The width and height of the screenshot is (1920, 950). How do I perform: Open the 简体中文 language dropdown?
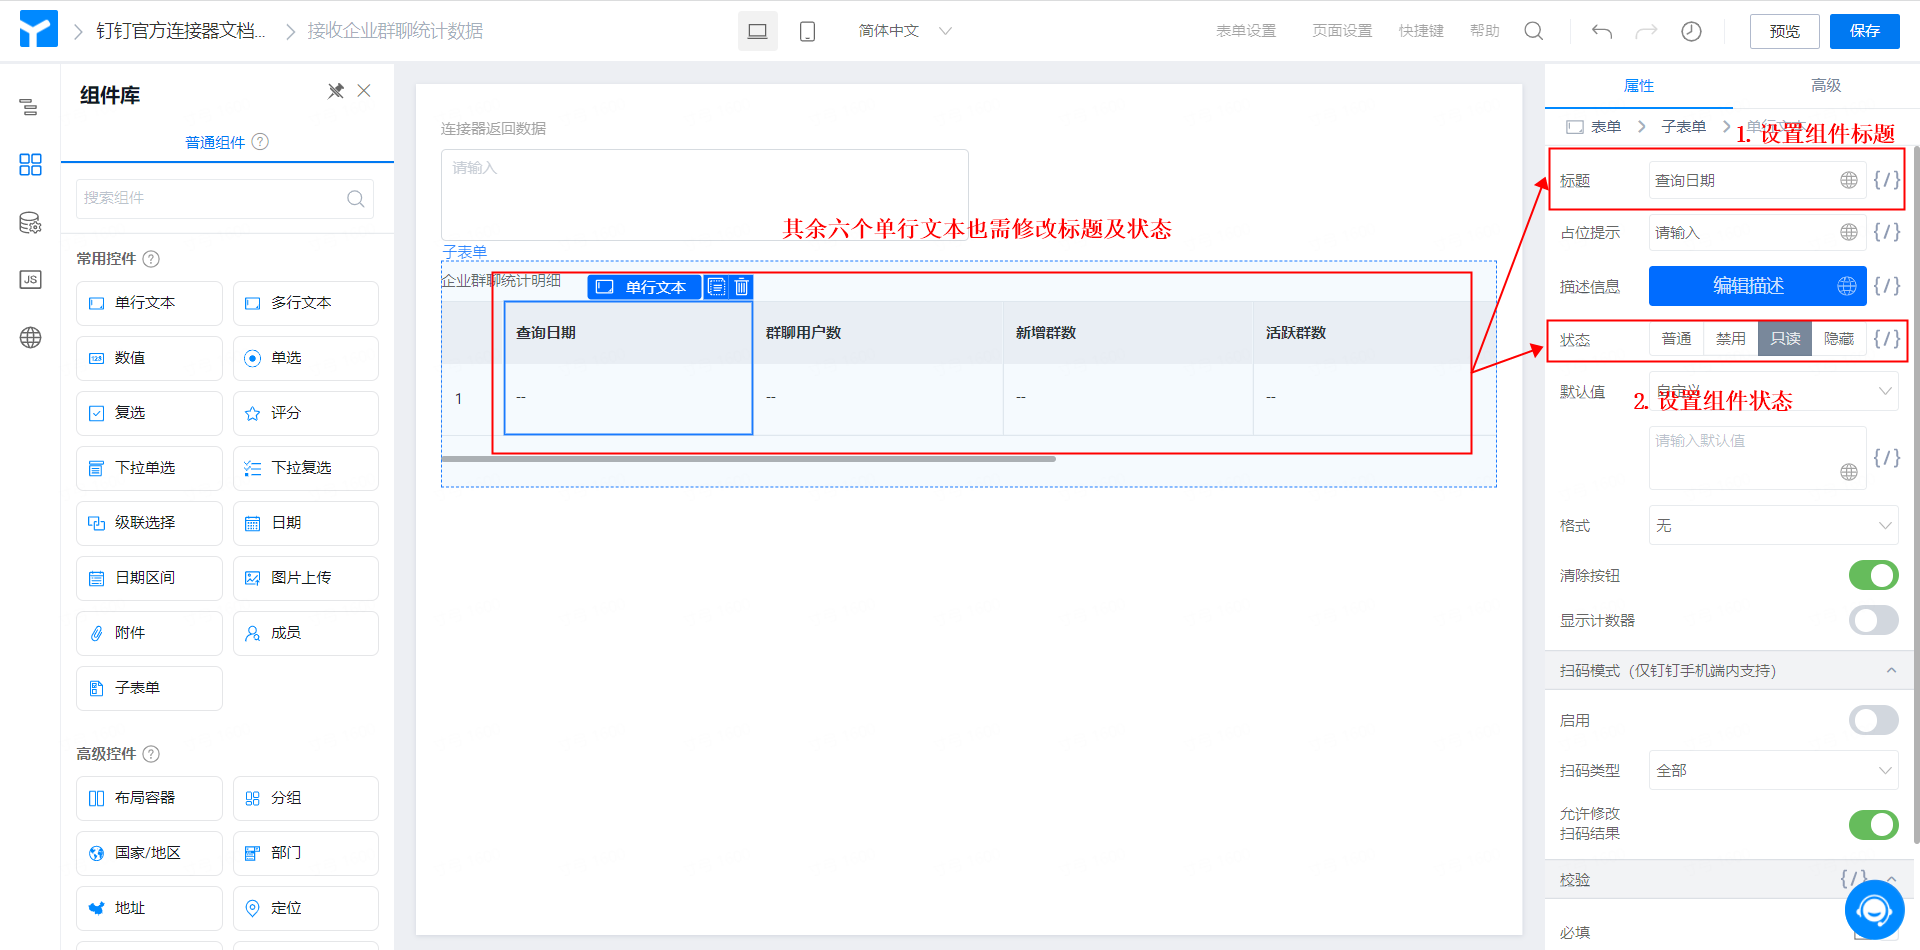904,31
